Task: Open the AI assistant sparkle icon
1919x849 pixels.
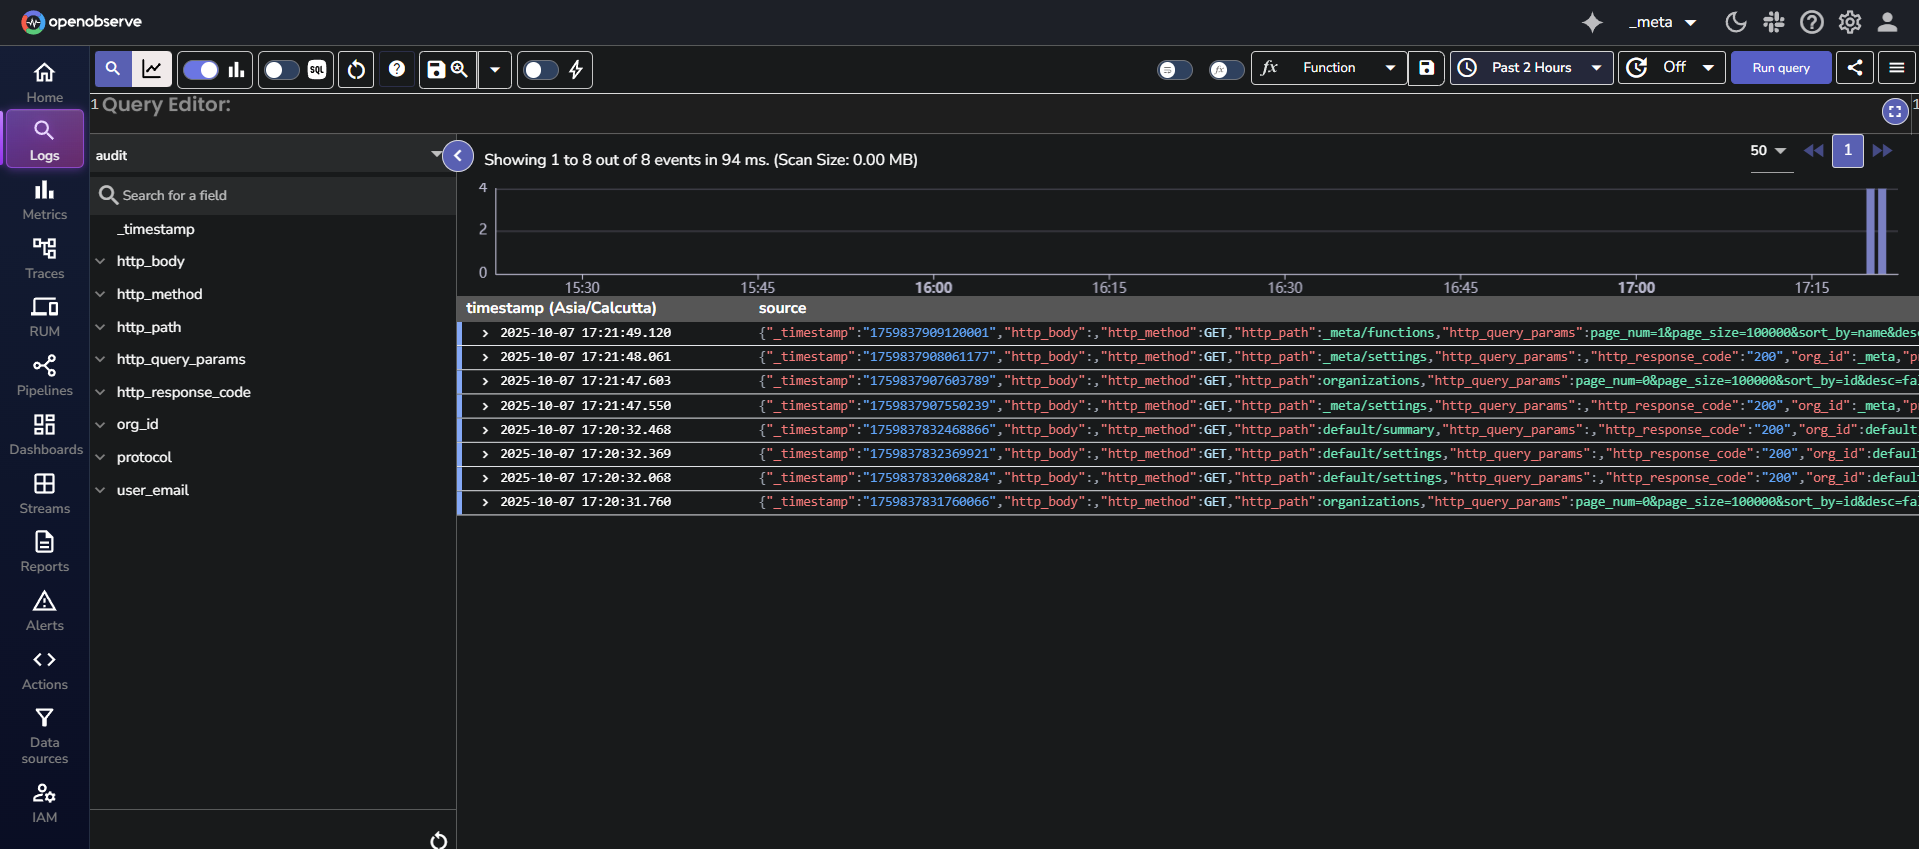Action: [x=1592, y=22]
